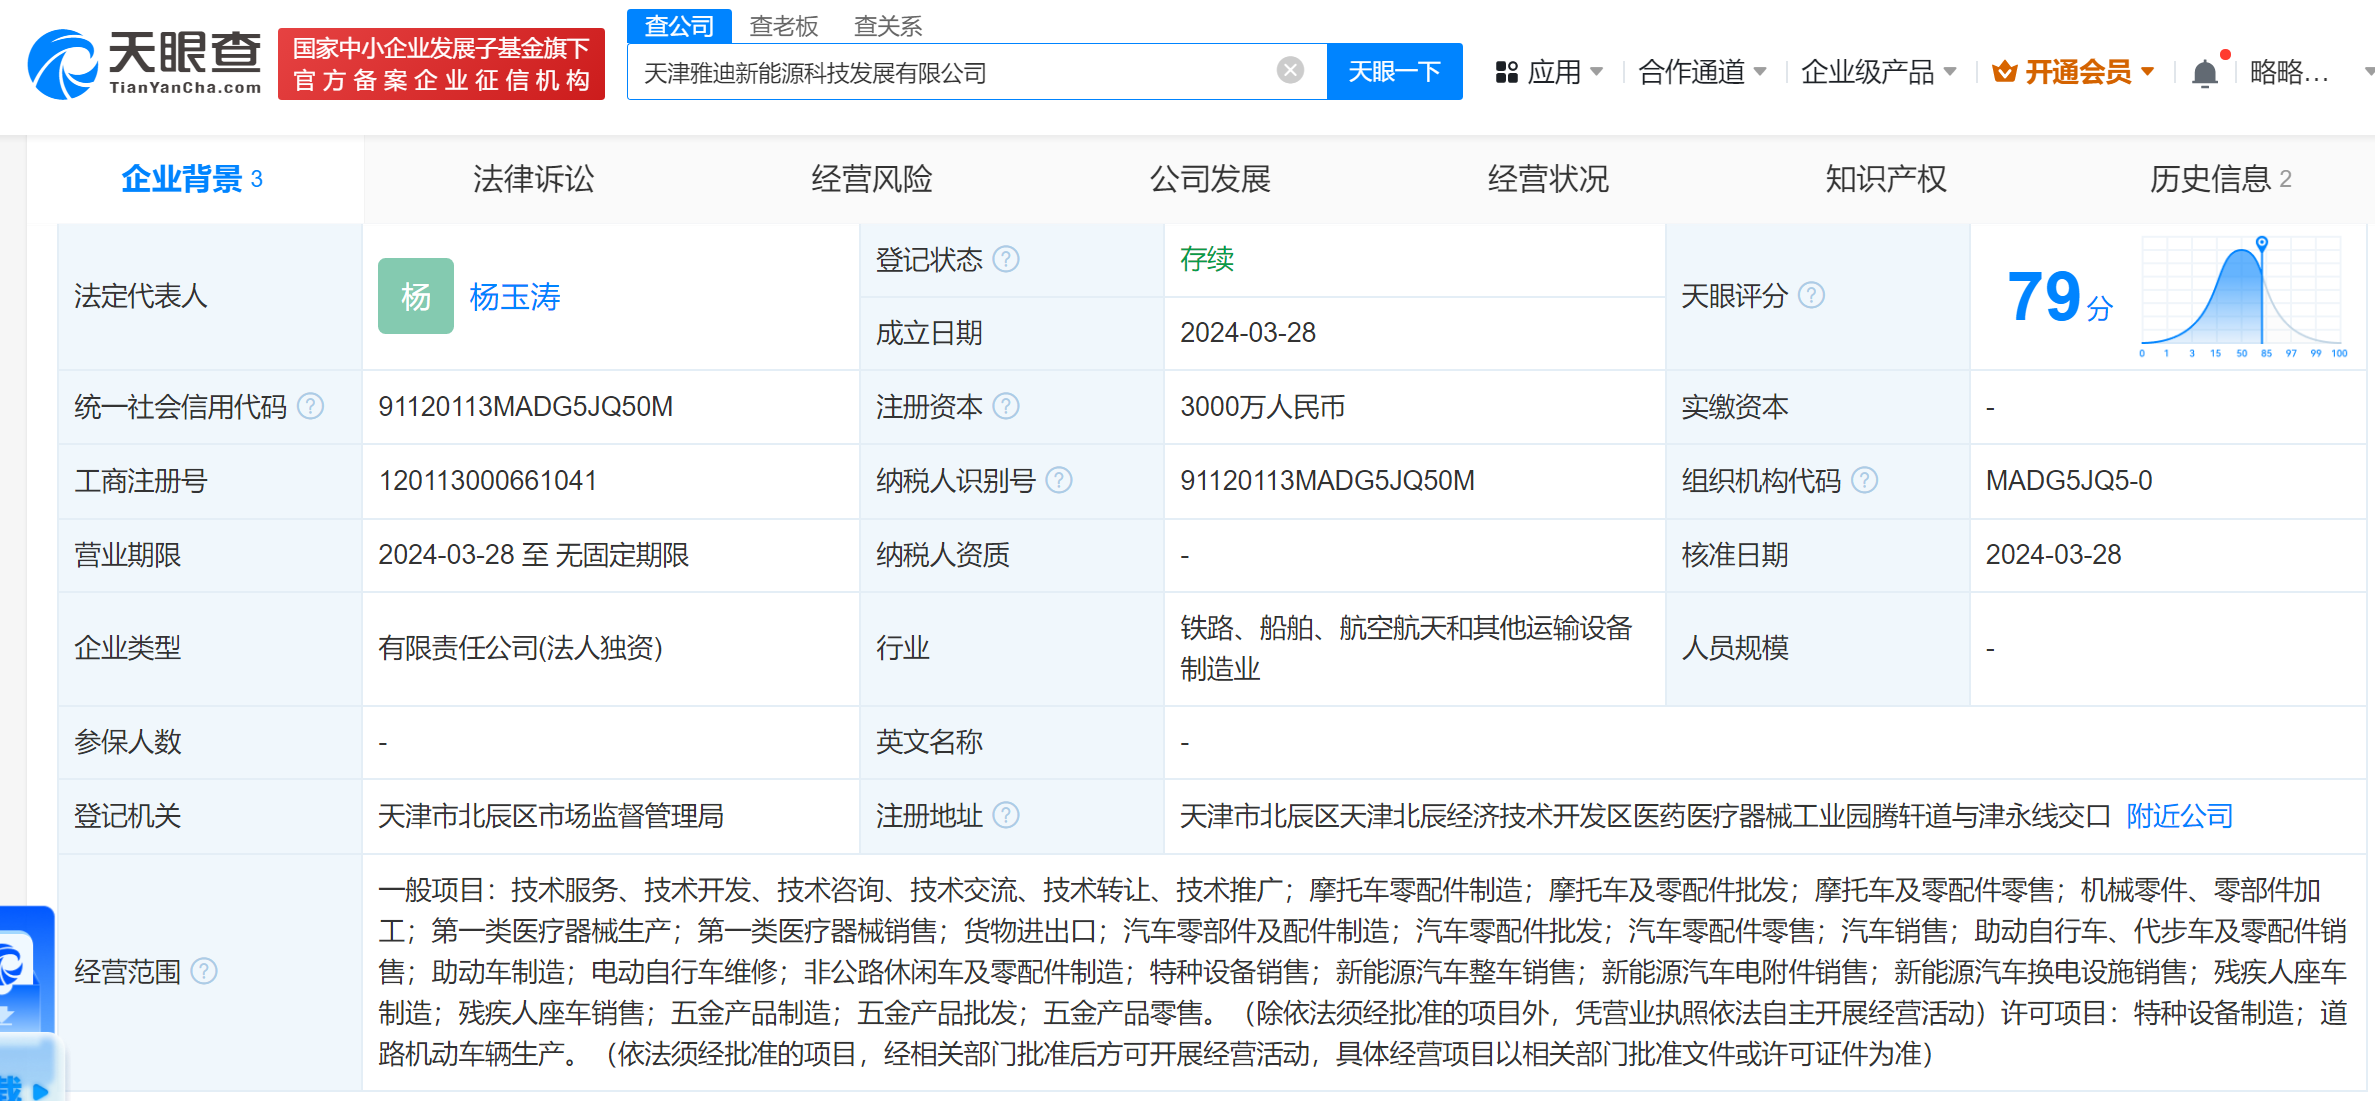Open the notification bell
The width and height of the screenshot is (2375, 1101).
coord(2204,73)
